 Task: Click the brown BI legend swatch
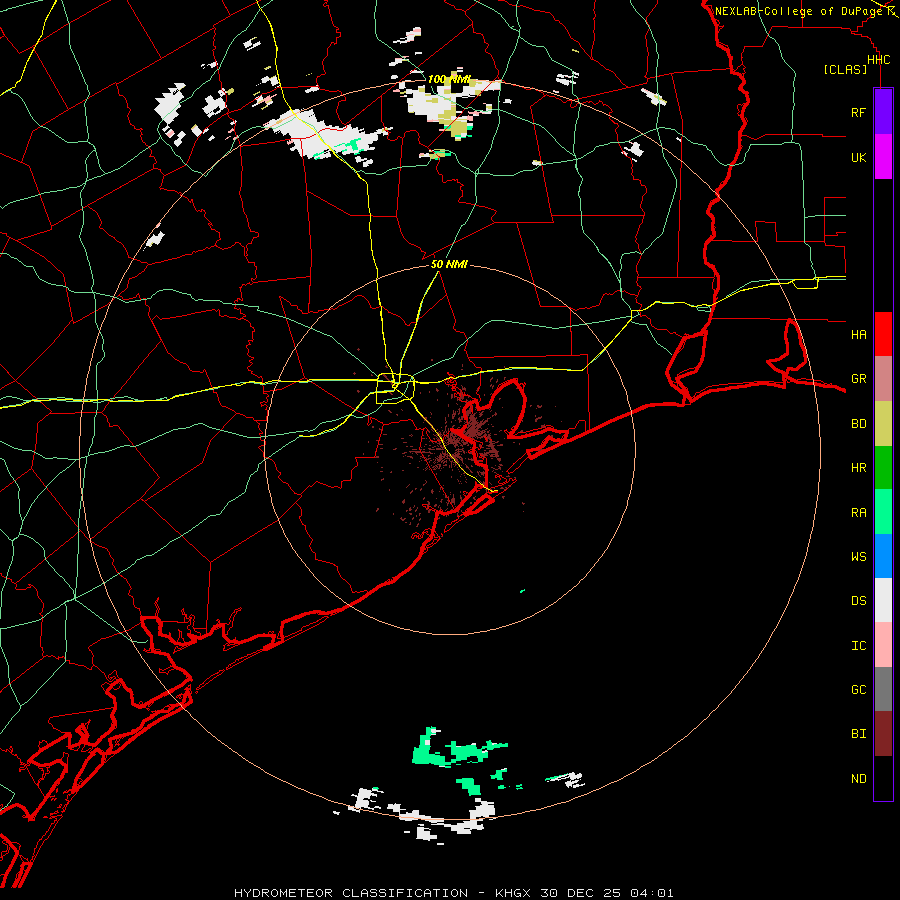[x=883, y=734]
